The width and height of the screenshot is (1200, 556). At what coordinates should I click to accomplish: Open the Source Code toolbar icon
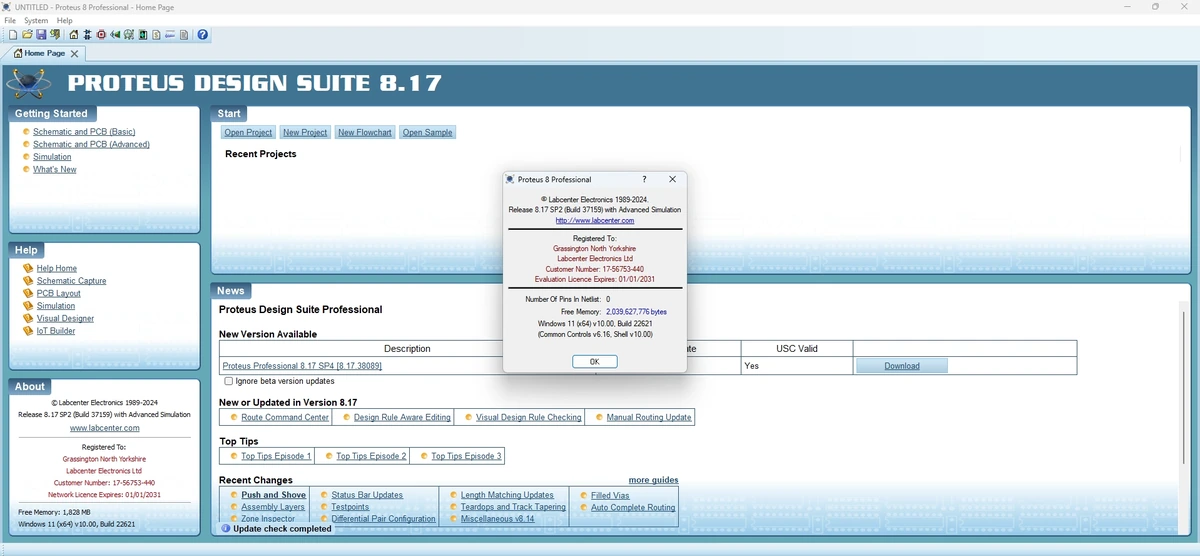170,34
